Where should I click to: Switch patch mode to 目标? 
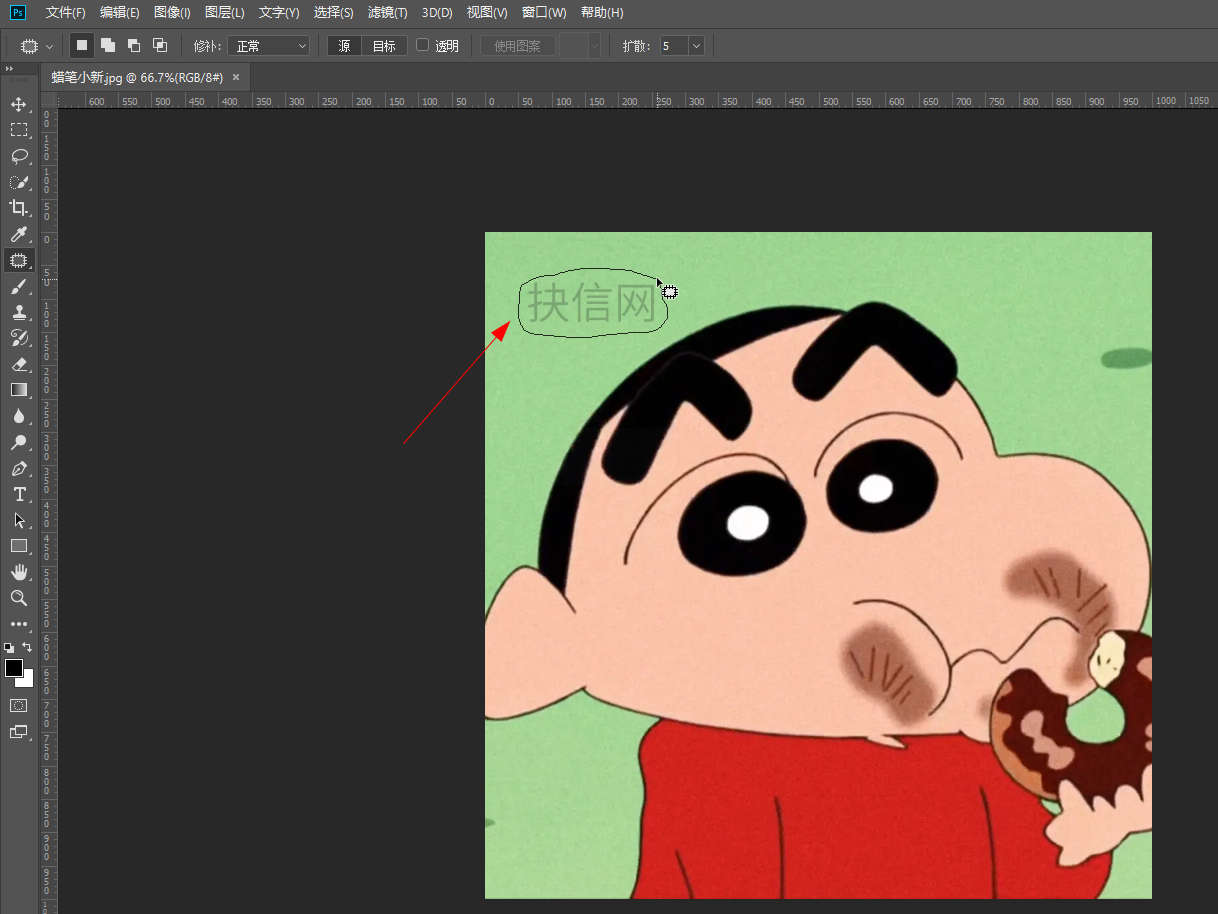384,46
